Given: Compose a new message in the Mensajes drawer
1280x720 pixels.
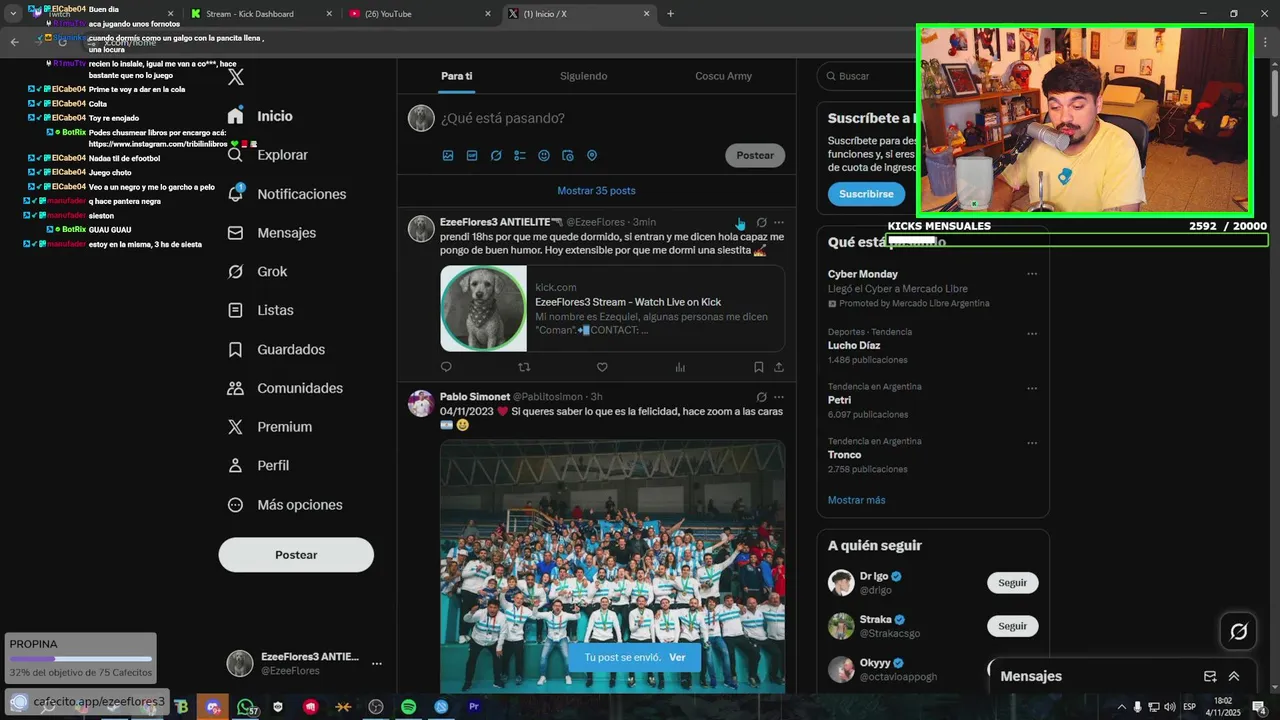Looking at the screenshot, I should tap(1210, 676).
